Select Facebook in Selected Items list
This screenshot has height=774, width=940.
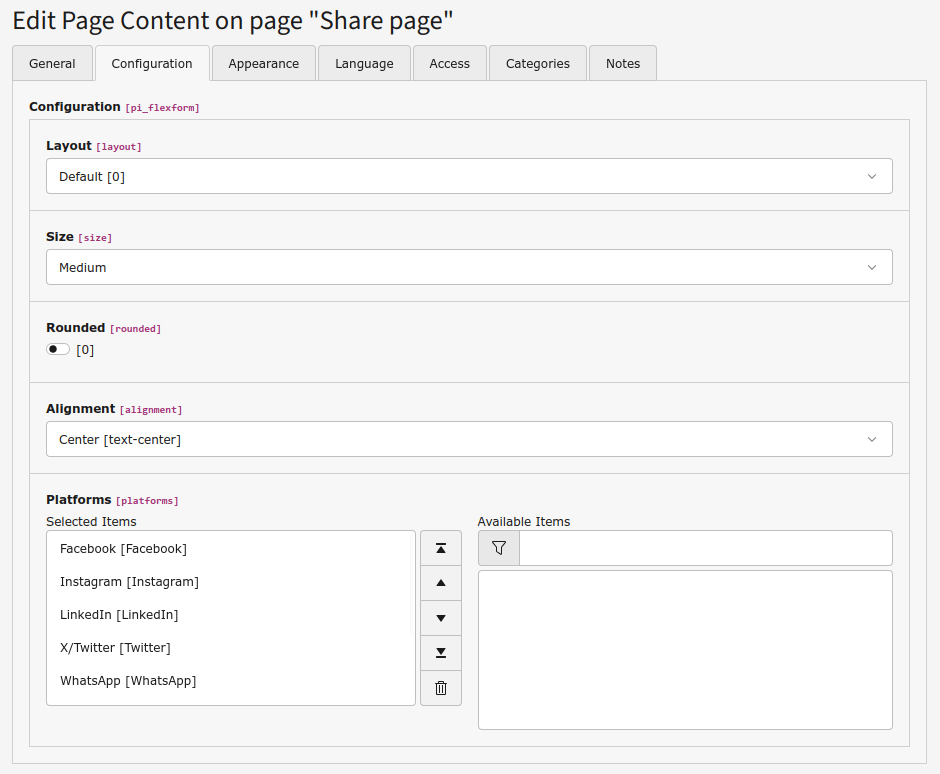123,548
